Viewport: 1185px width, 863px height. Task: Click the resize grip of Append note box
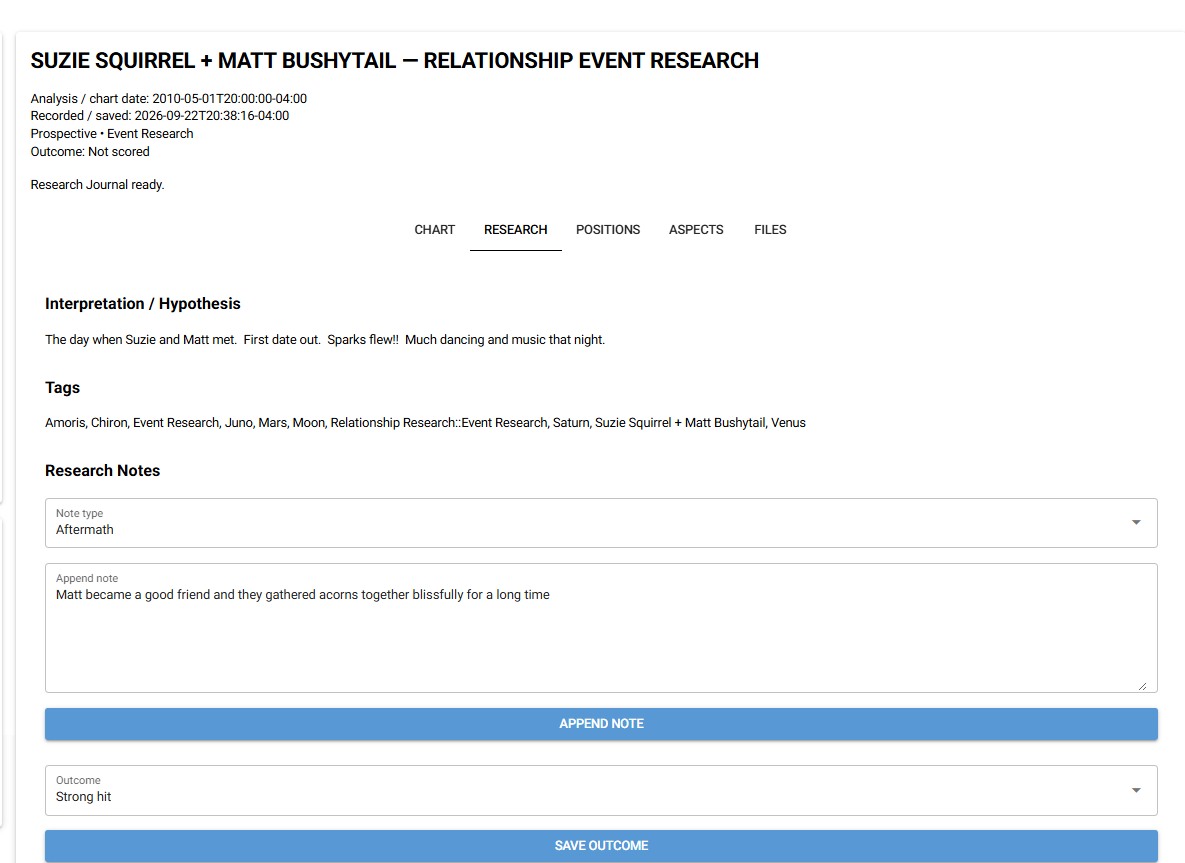[x=1142, y=686]
